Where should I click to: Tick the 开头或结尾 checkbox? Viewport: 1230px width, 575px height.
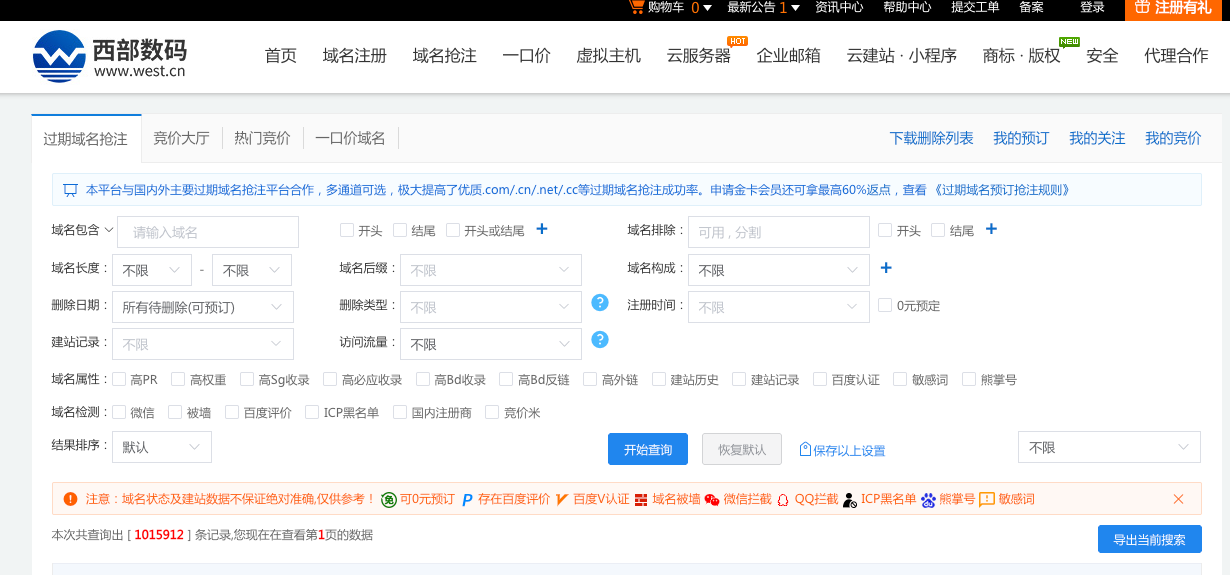pos(453,230)
